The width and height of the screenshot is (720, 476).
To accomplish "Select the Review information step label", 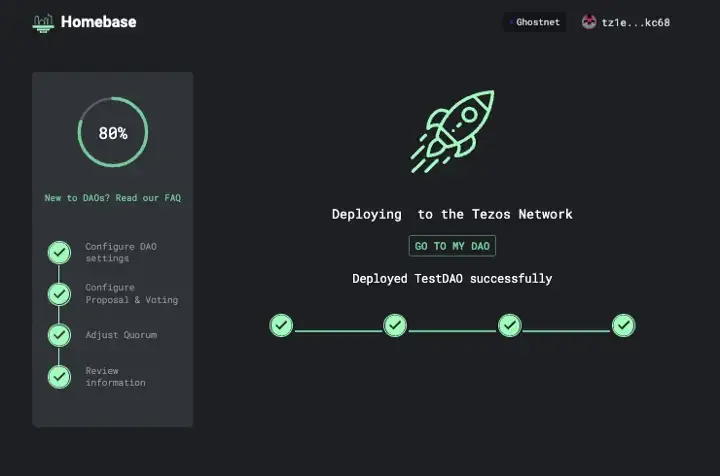I will coord(115,376).
